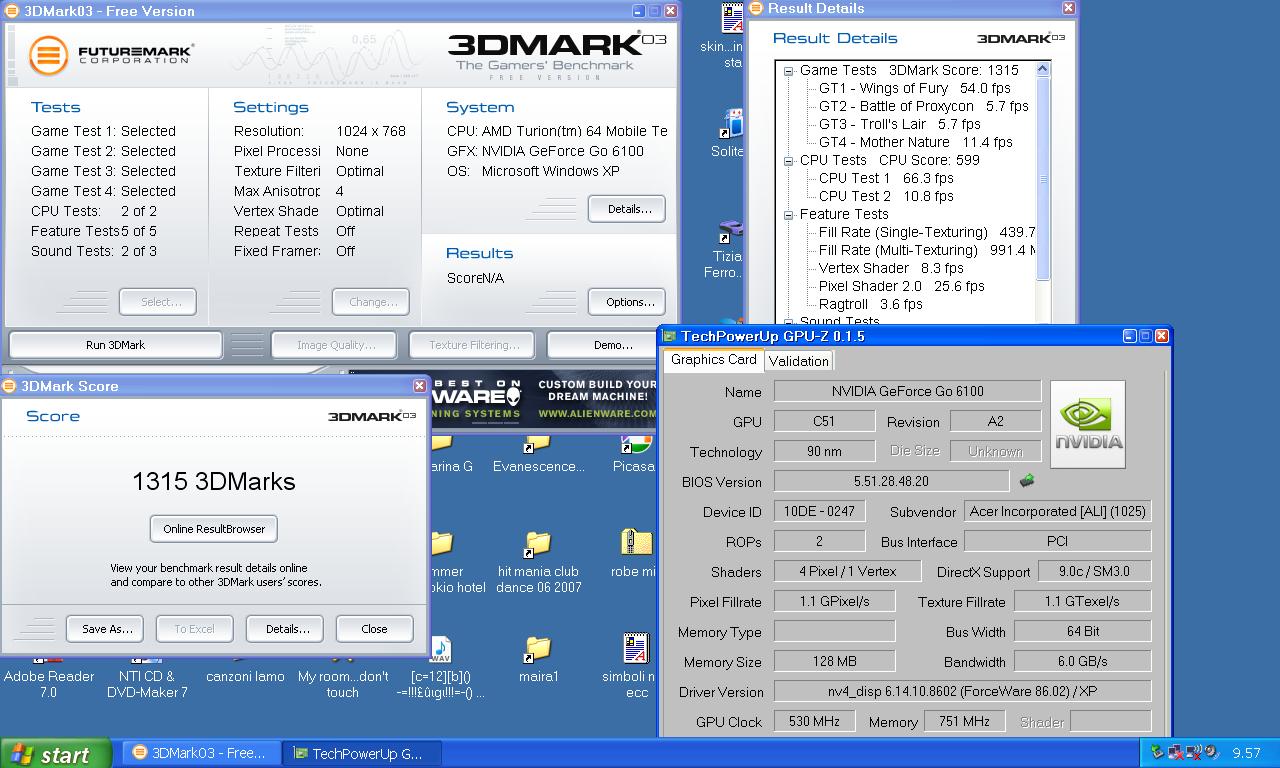Open the WAV audio file icon on the desktop

440,649
